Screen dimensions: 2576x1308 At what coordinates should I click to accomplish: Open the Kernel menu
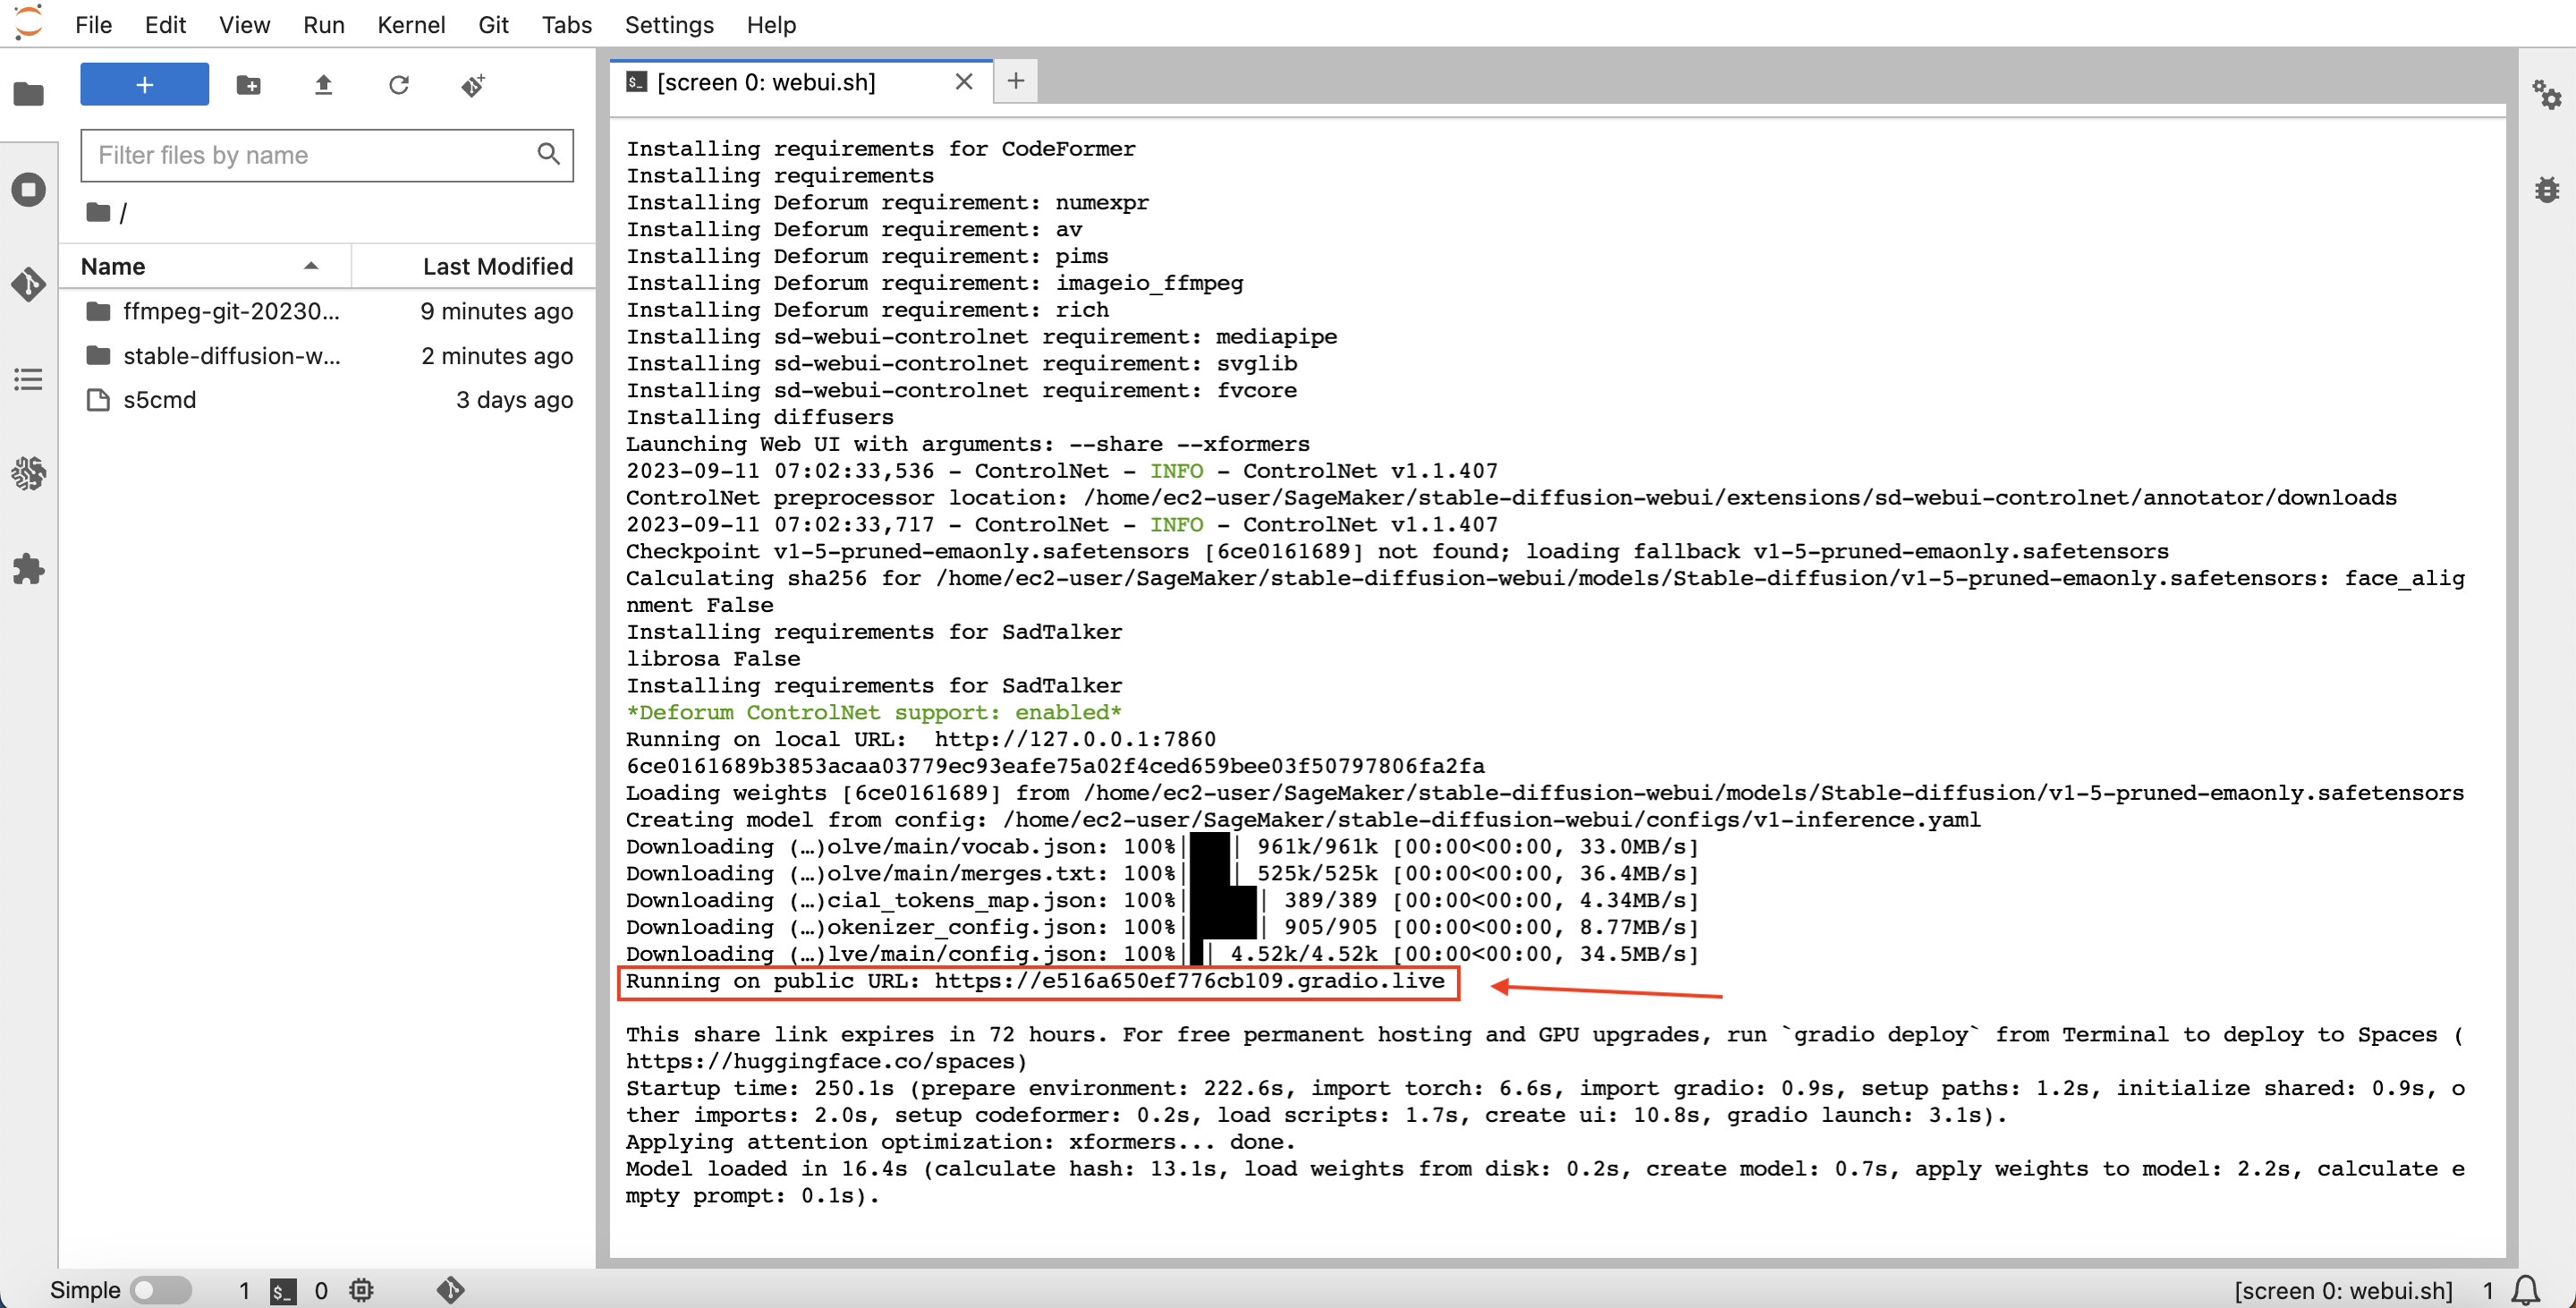click(410, 24)
